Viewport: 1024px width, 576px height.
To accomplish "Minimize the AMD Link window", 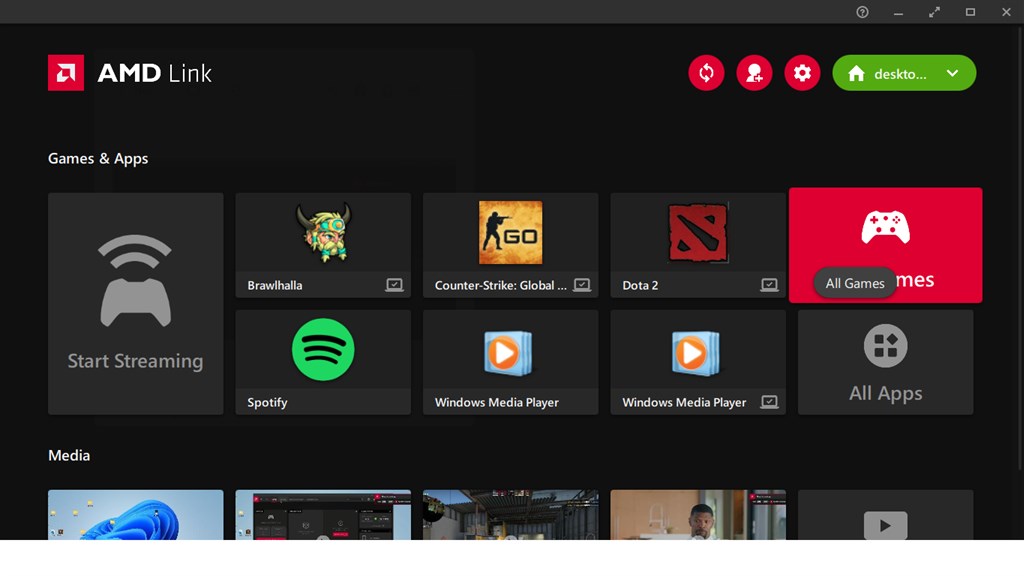I will 899,12.
